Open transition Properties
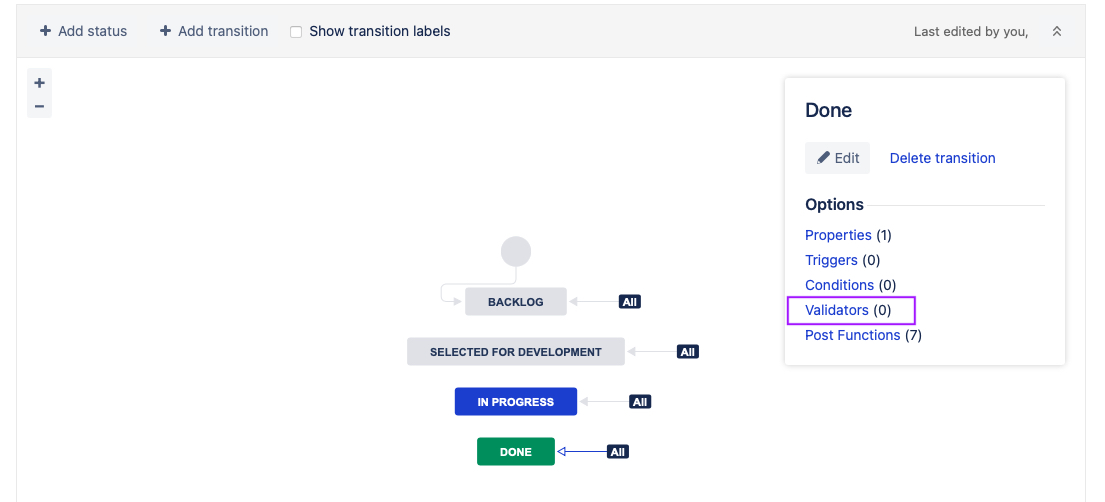This screenshot has width=1105, height=502. pyautogui.click(x=838, y=235)
